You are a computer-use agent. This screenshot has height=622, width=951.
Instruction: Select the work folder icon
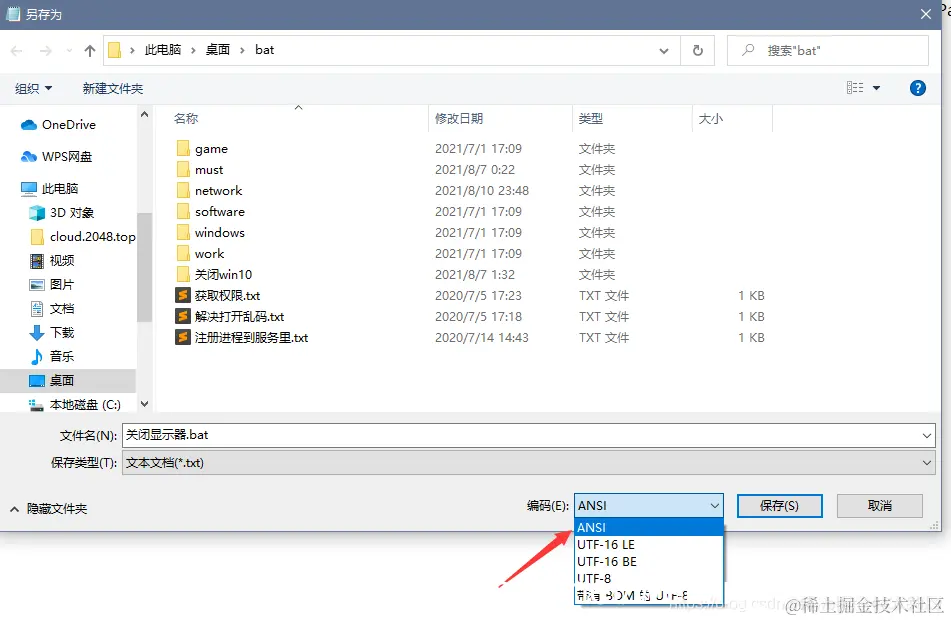click(183, 253)
